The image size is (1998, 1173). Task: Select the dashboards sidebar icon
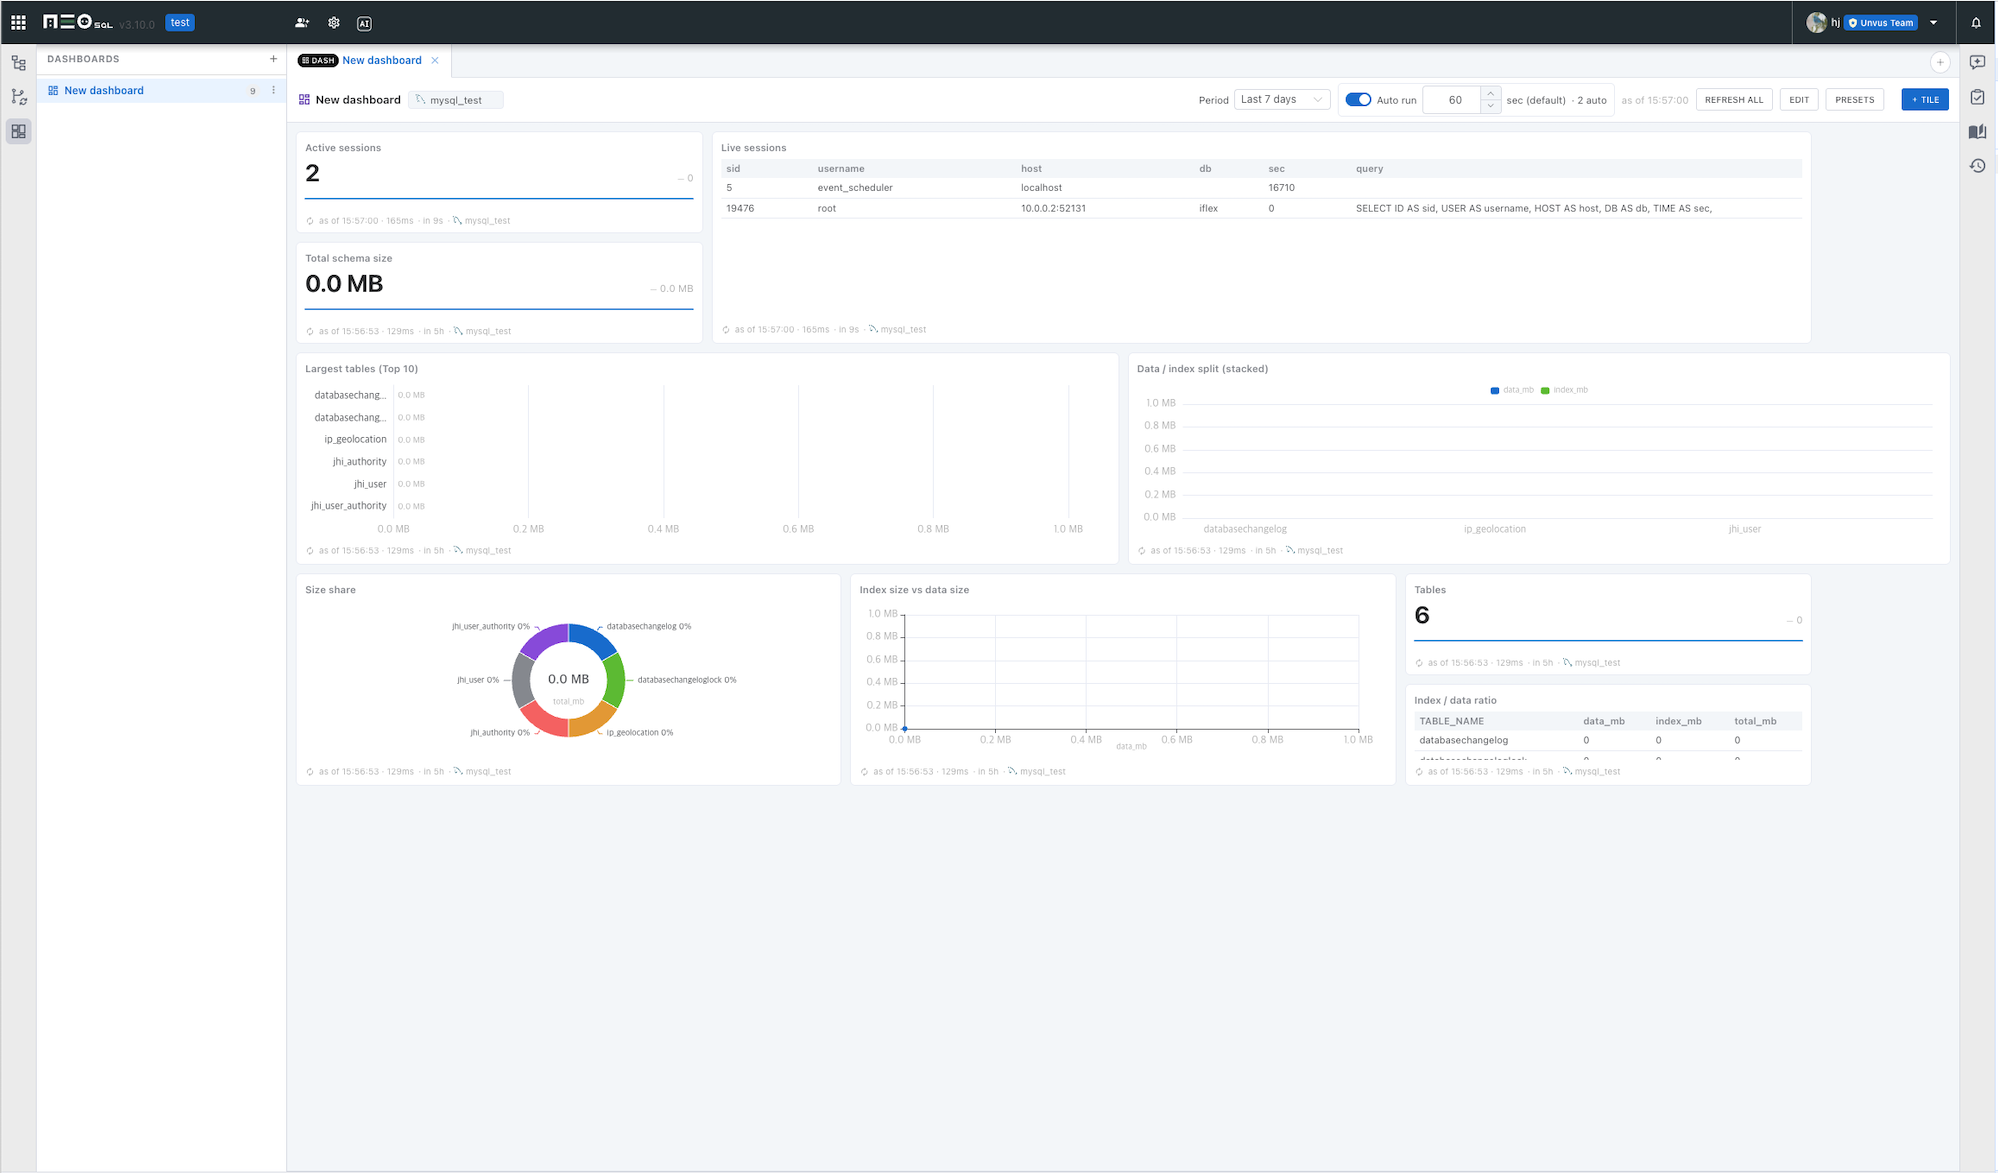18,131
